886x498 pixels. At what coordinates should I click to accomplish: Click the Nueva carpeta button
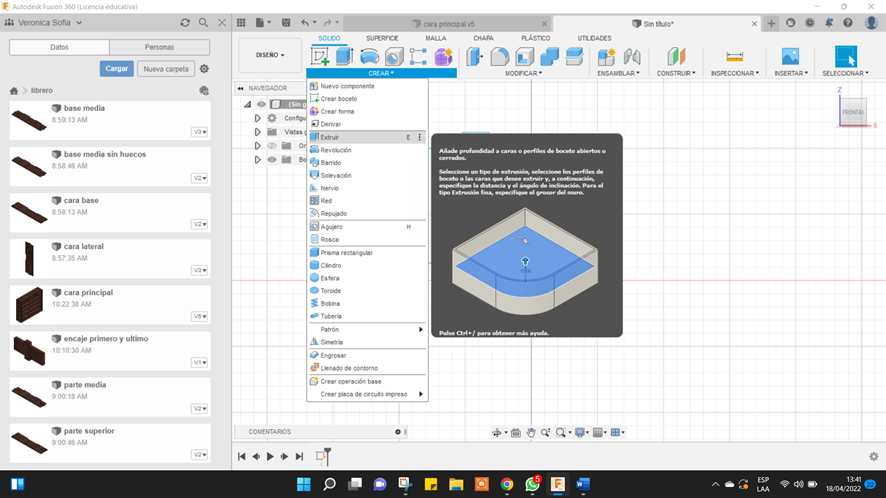[165, 69]
